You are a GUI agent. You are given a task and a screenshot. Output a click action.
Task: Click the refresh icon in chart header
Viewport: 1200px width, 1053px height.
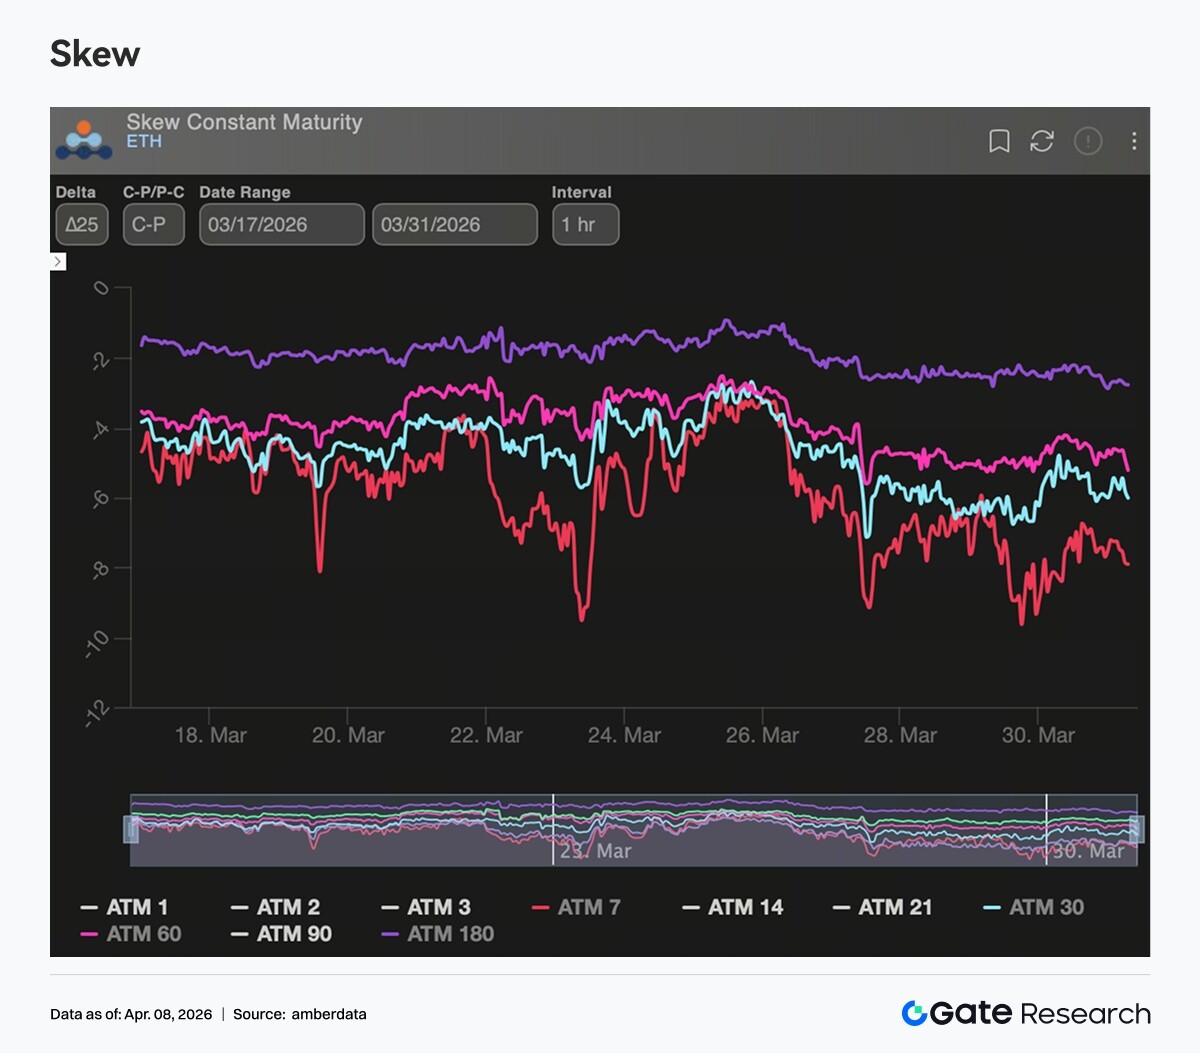1042,141
